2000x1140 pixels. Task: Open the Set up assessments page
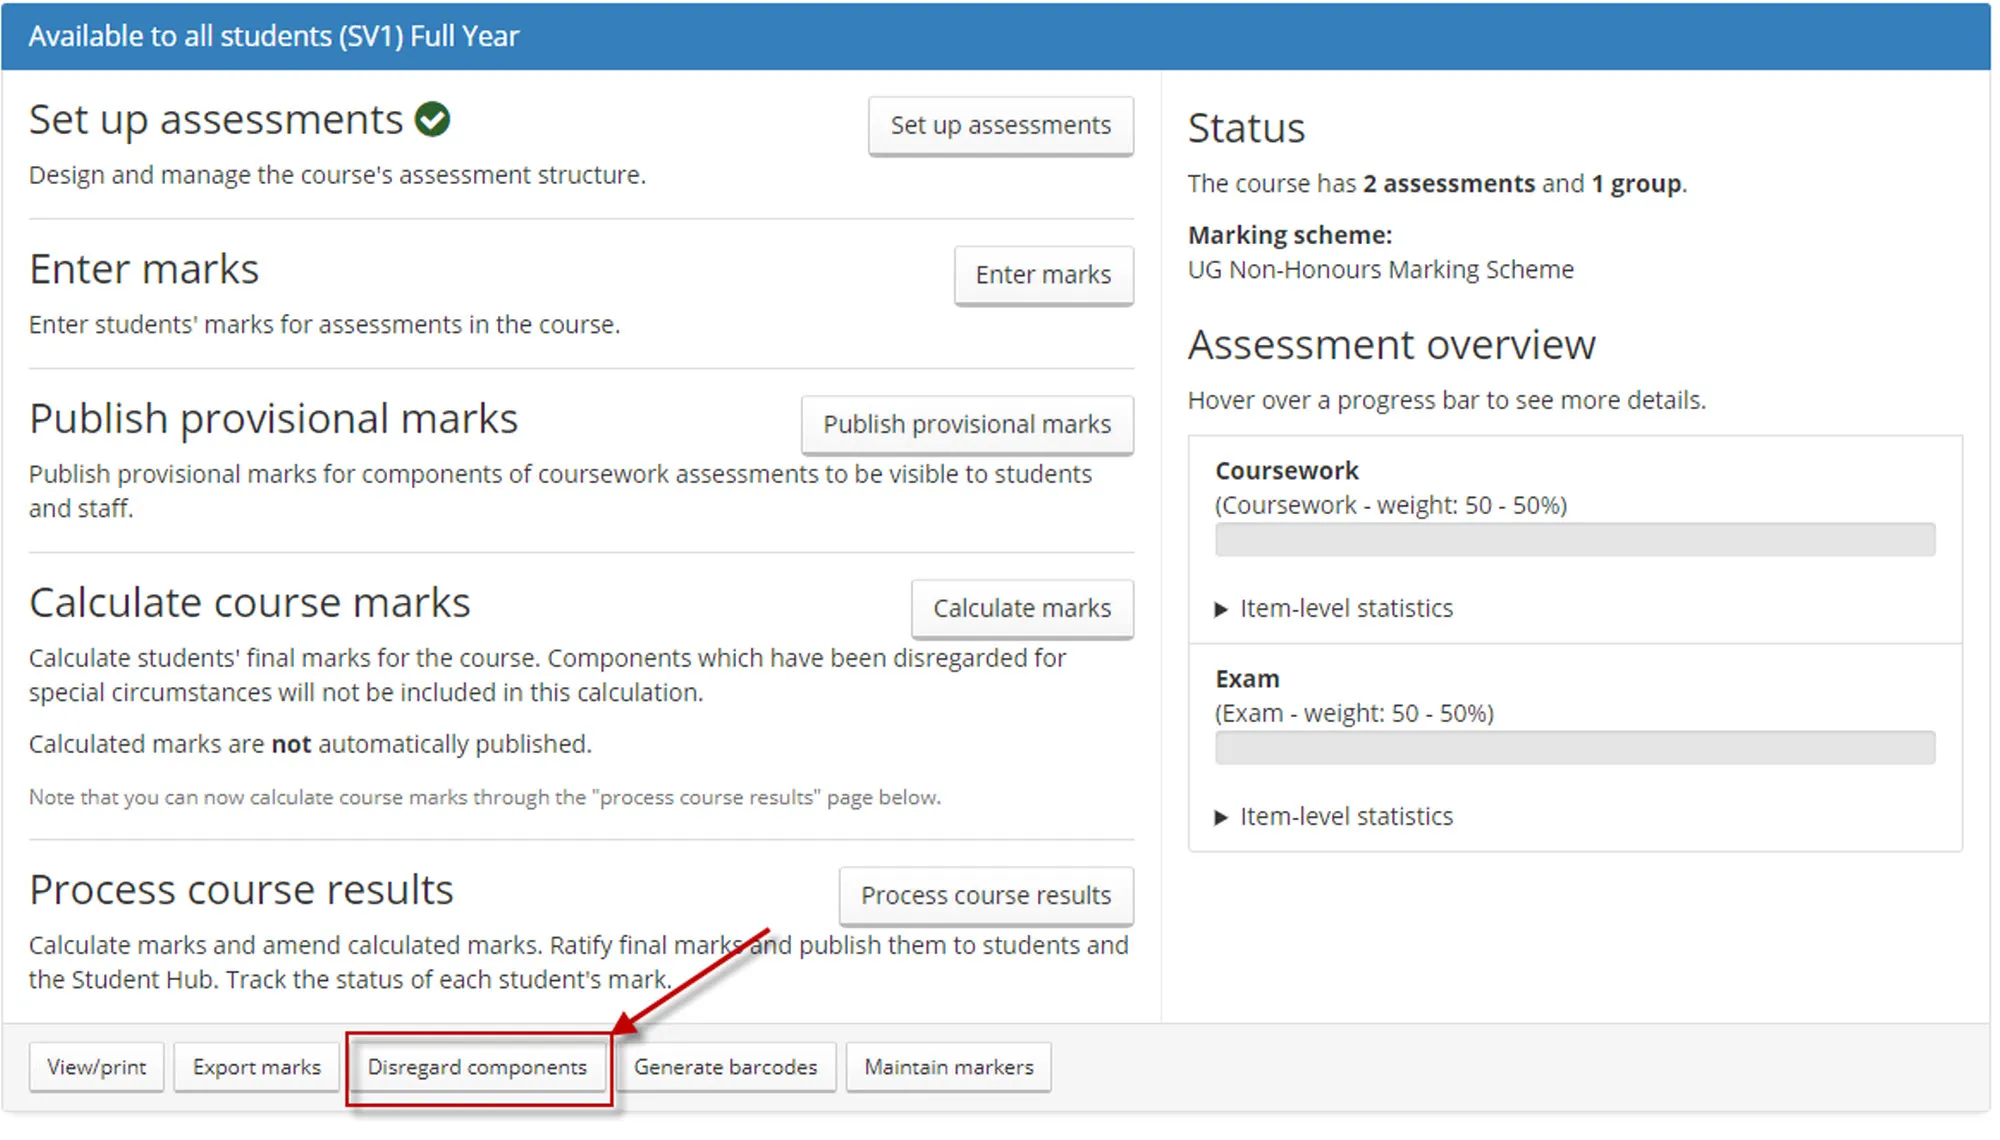pyautogui.click(x=999, y=125)
